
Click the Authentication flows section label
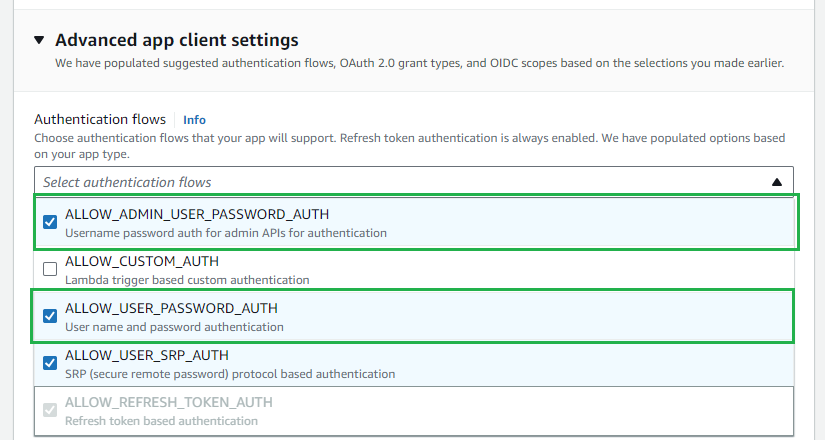coord(100,119)
